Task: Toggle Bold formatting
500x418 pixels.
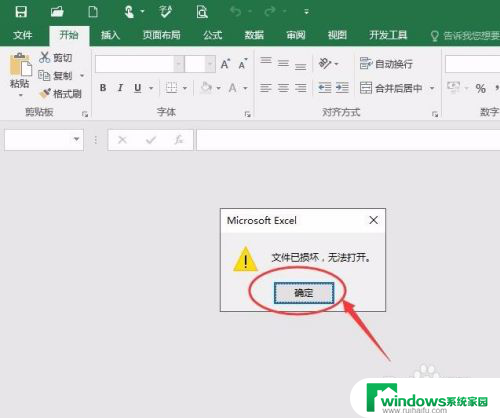Action: coord(103,88)
